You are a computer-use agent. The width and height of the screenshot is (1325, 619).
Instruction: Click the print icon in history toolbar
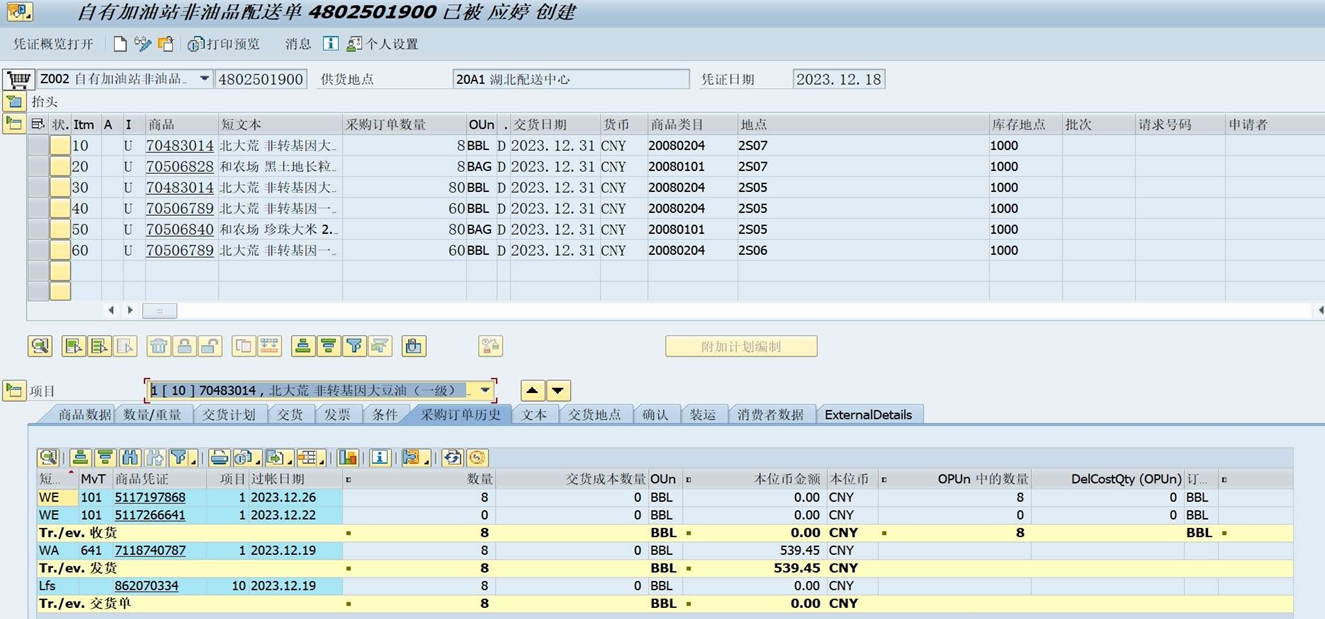click(x=219, y=458)
